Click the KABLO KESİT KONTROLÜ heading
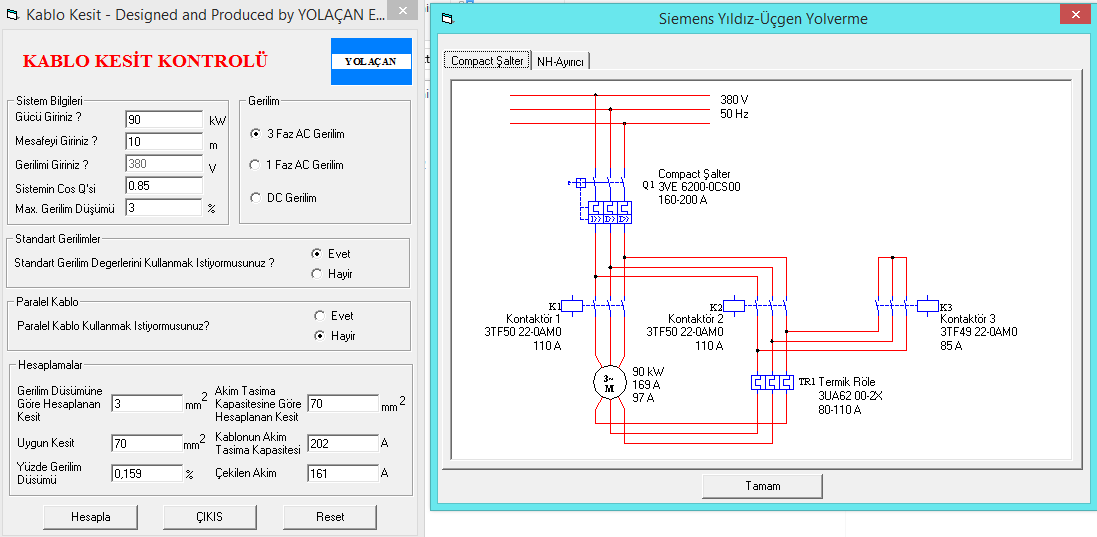The height and width of the screenshot is (537, 1097). click(x=145, y=62)
